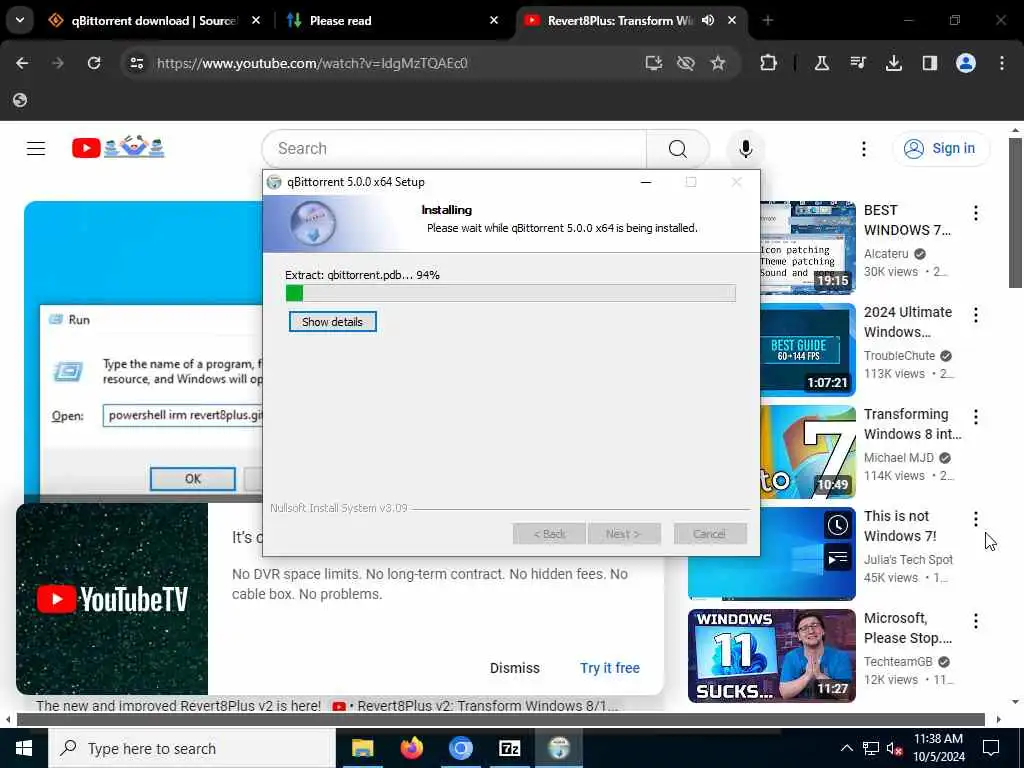
Task: Click the taskbar search box
Action: click(192, 748)
